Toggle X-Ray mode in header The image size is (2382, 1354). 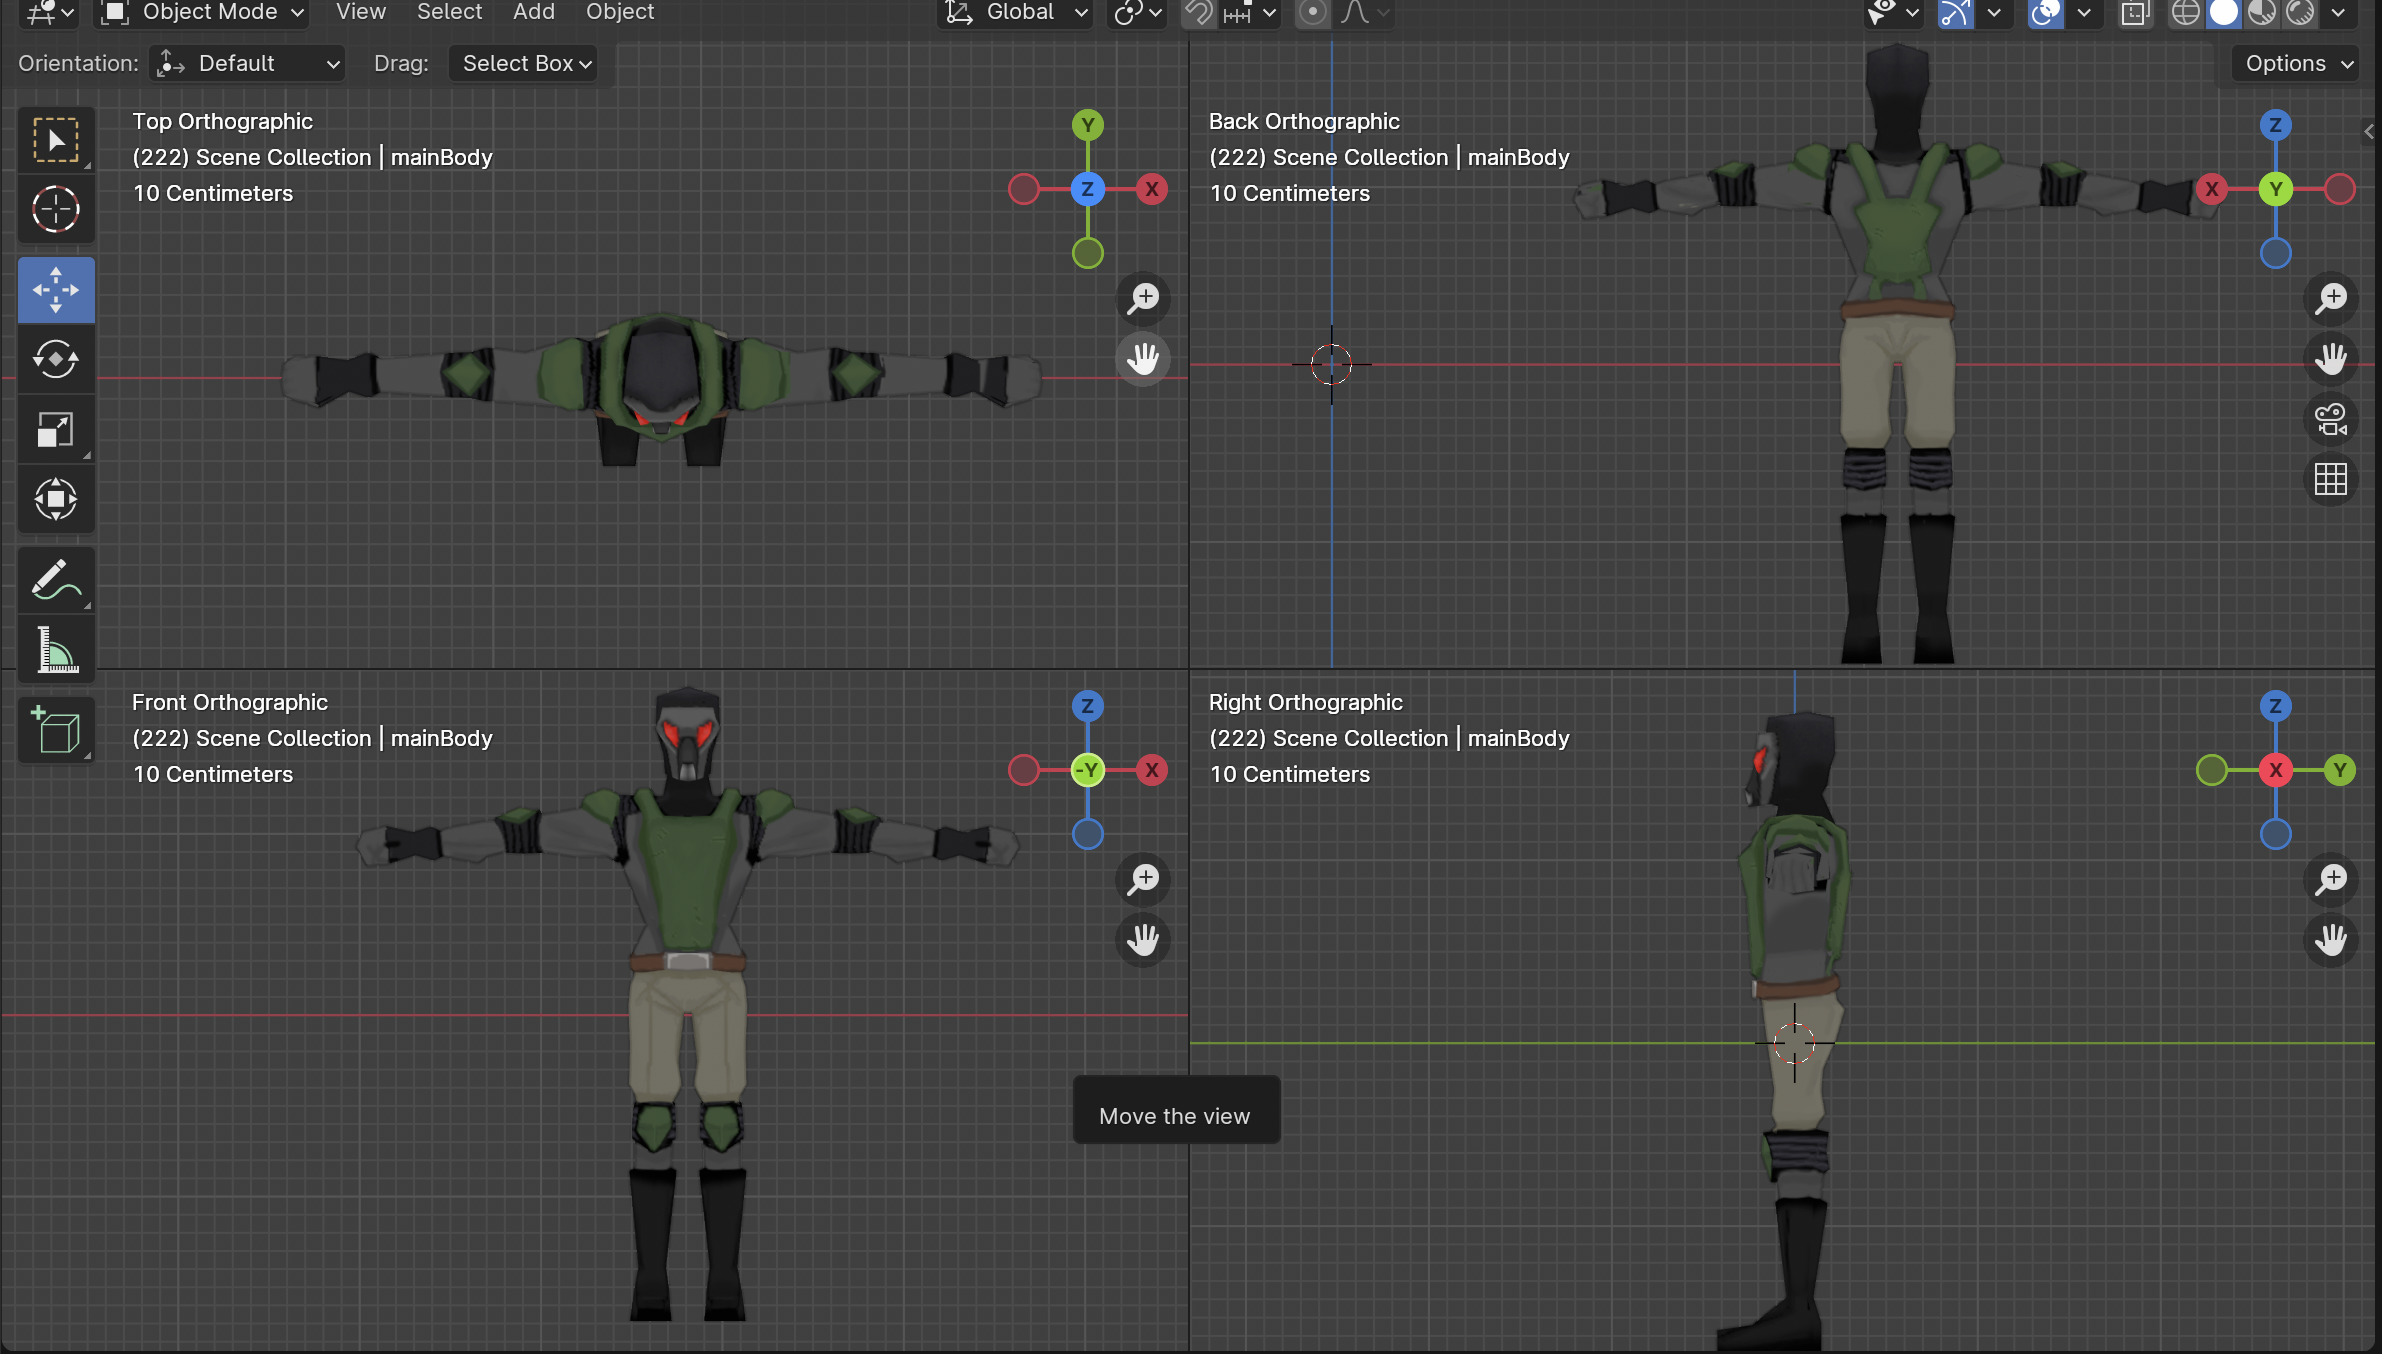coord(2135,13)
